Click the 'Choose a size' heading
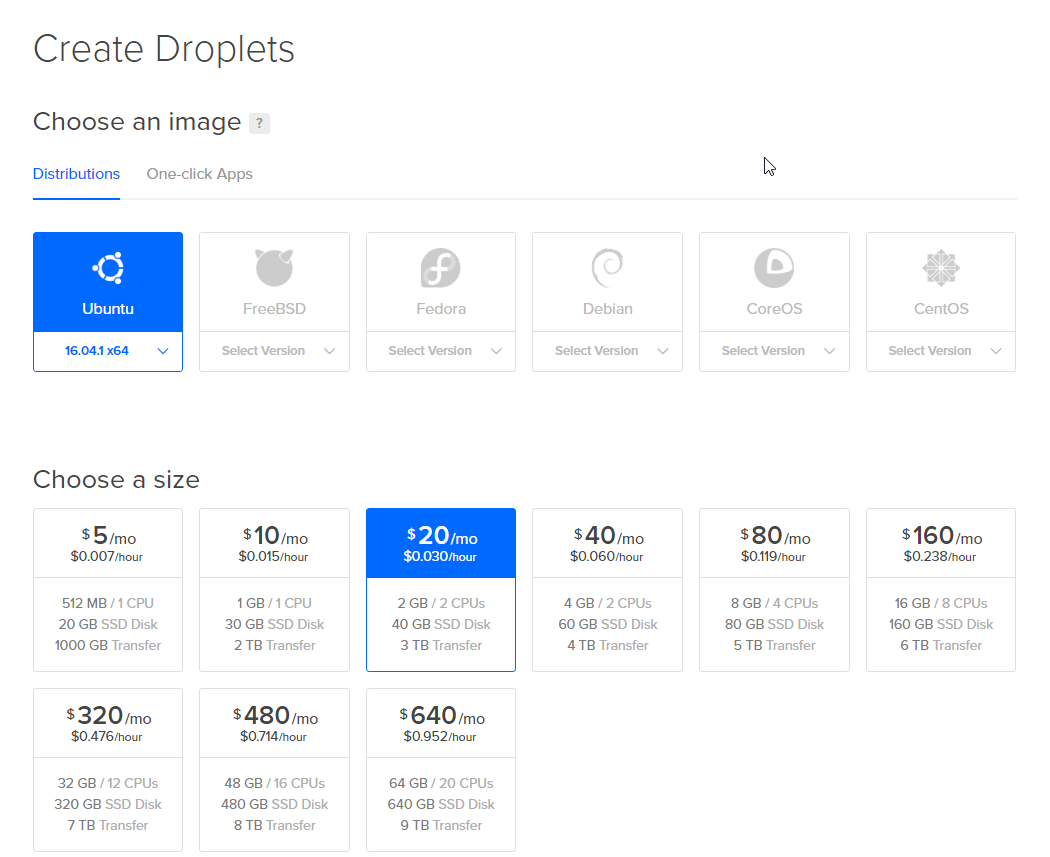Image resolution: width=1050 pixels, height=857 pixels. click(117, 480)
